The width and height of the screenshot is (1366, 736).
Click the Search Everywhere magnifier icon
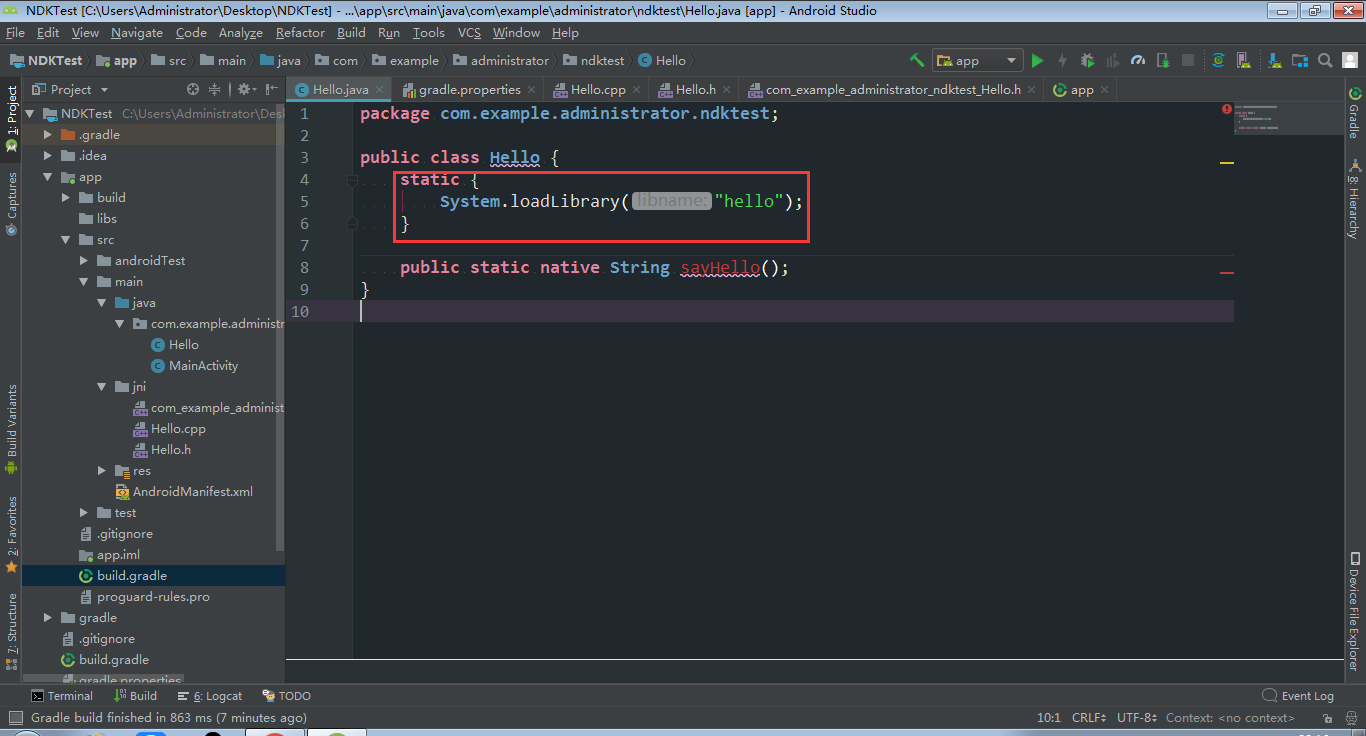tap(1324, 60)
